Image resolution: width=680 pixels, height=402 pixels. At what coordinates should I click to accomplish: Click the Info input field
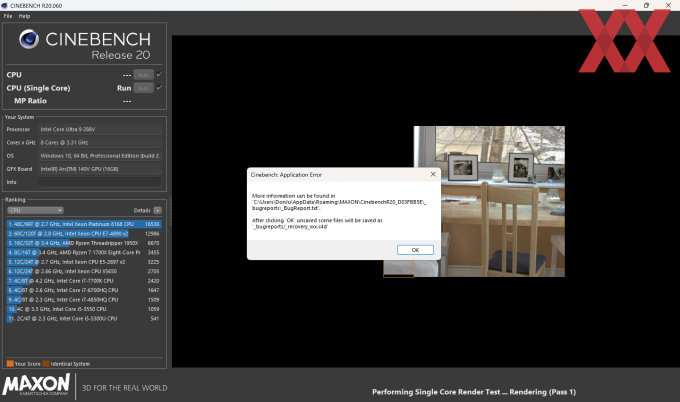(x=100, y=182)
